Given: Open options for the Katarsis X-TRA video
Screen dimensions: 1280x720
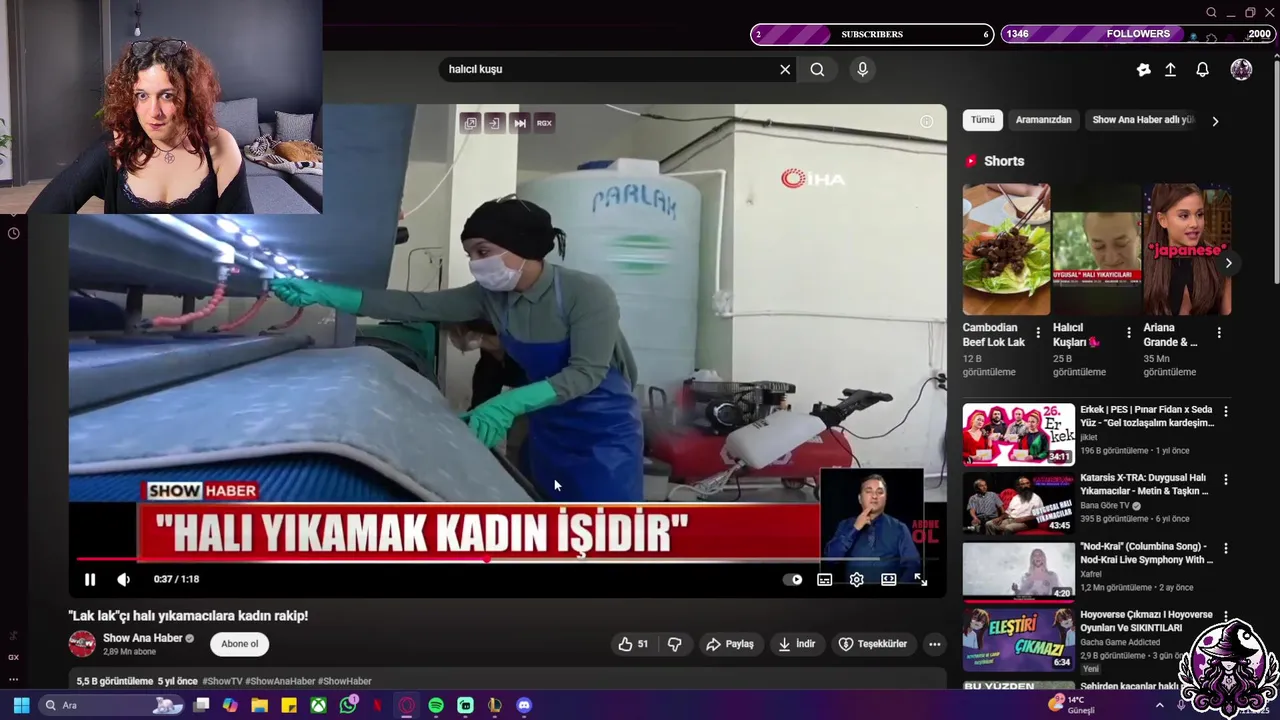Looking at the screenshot, I should click(1226, 480).
